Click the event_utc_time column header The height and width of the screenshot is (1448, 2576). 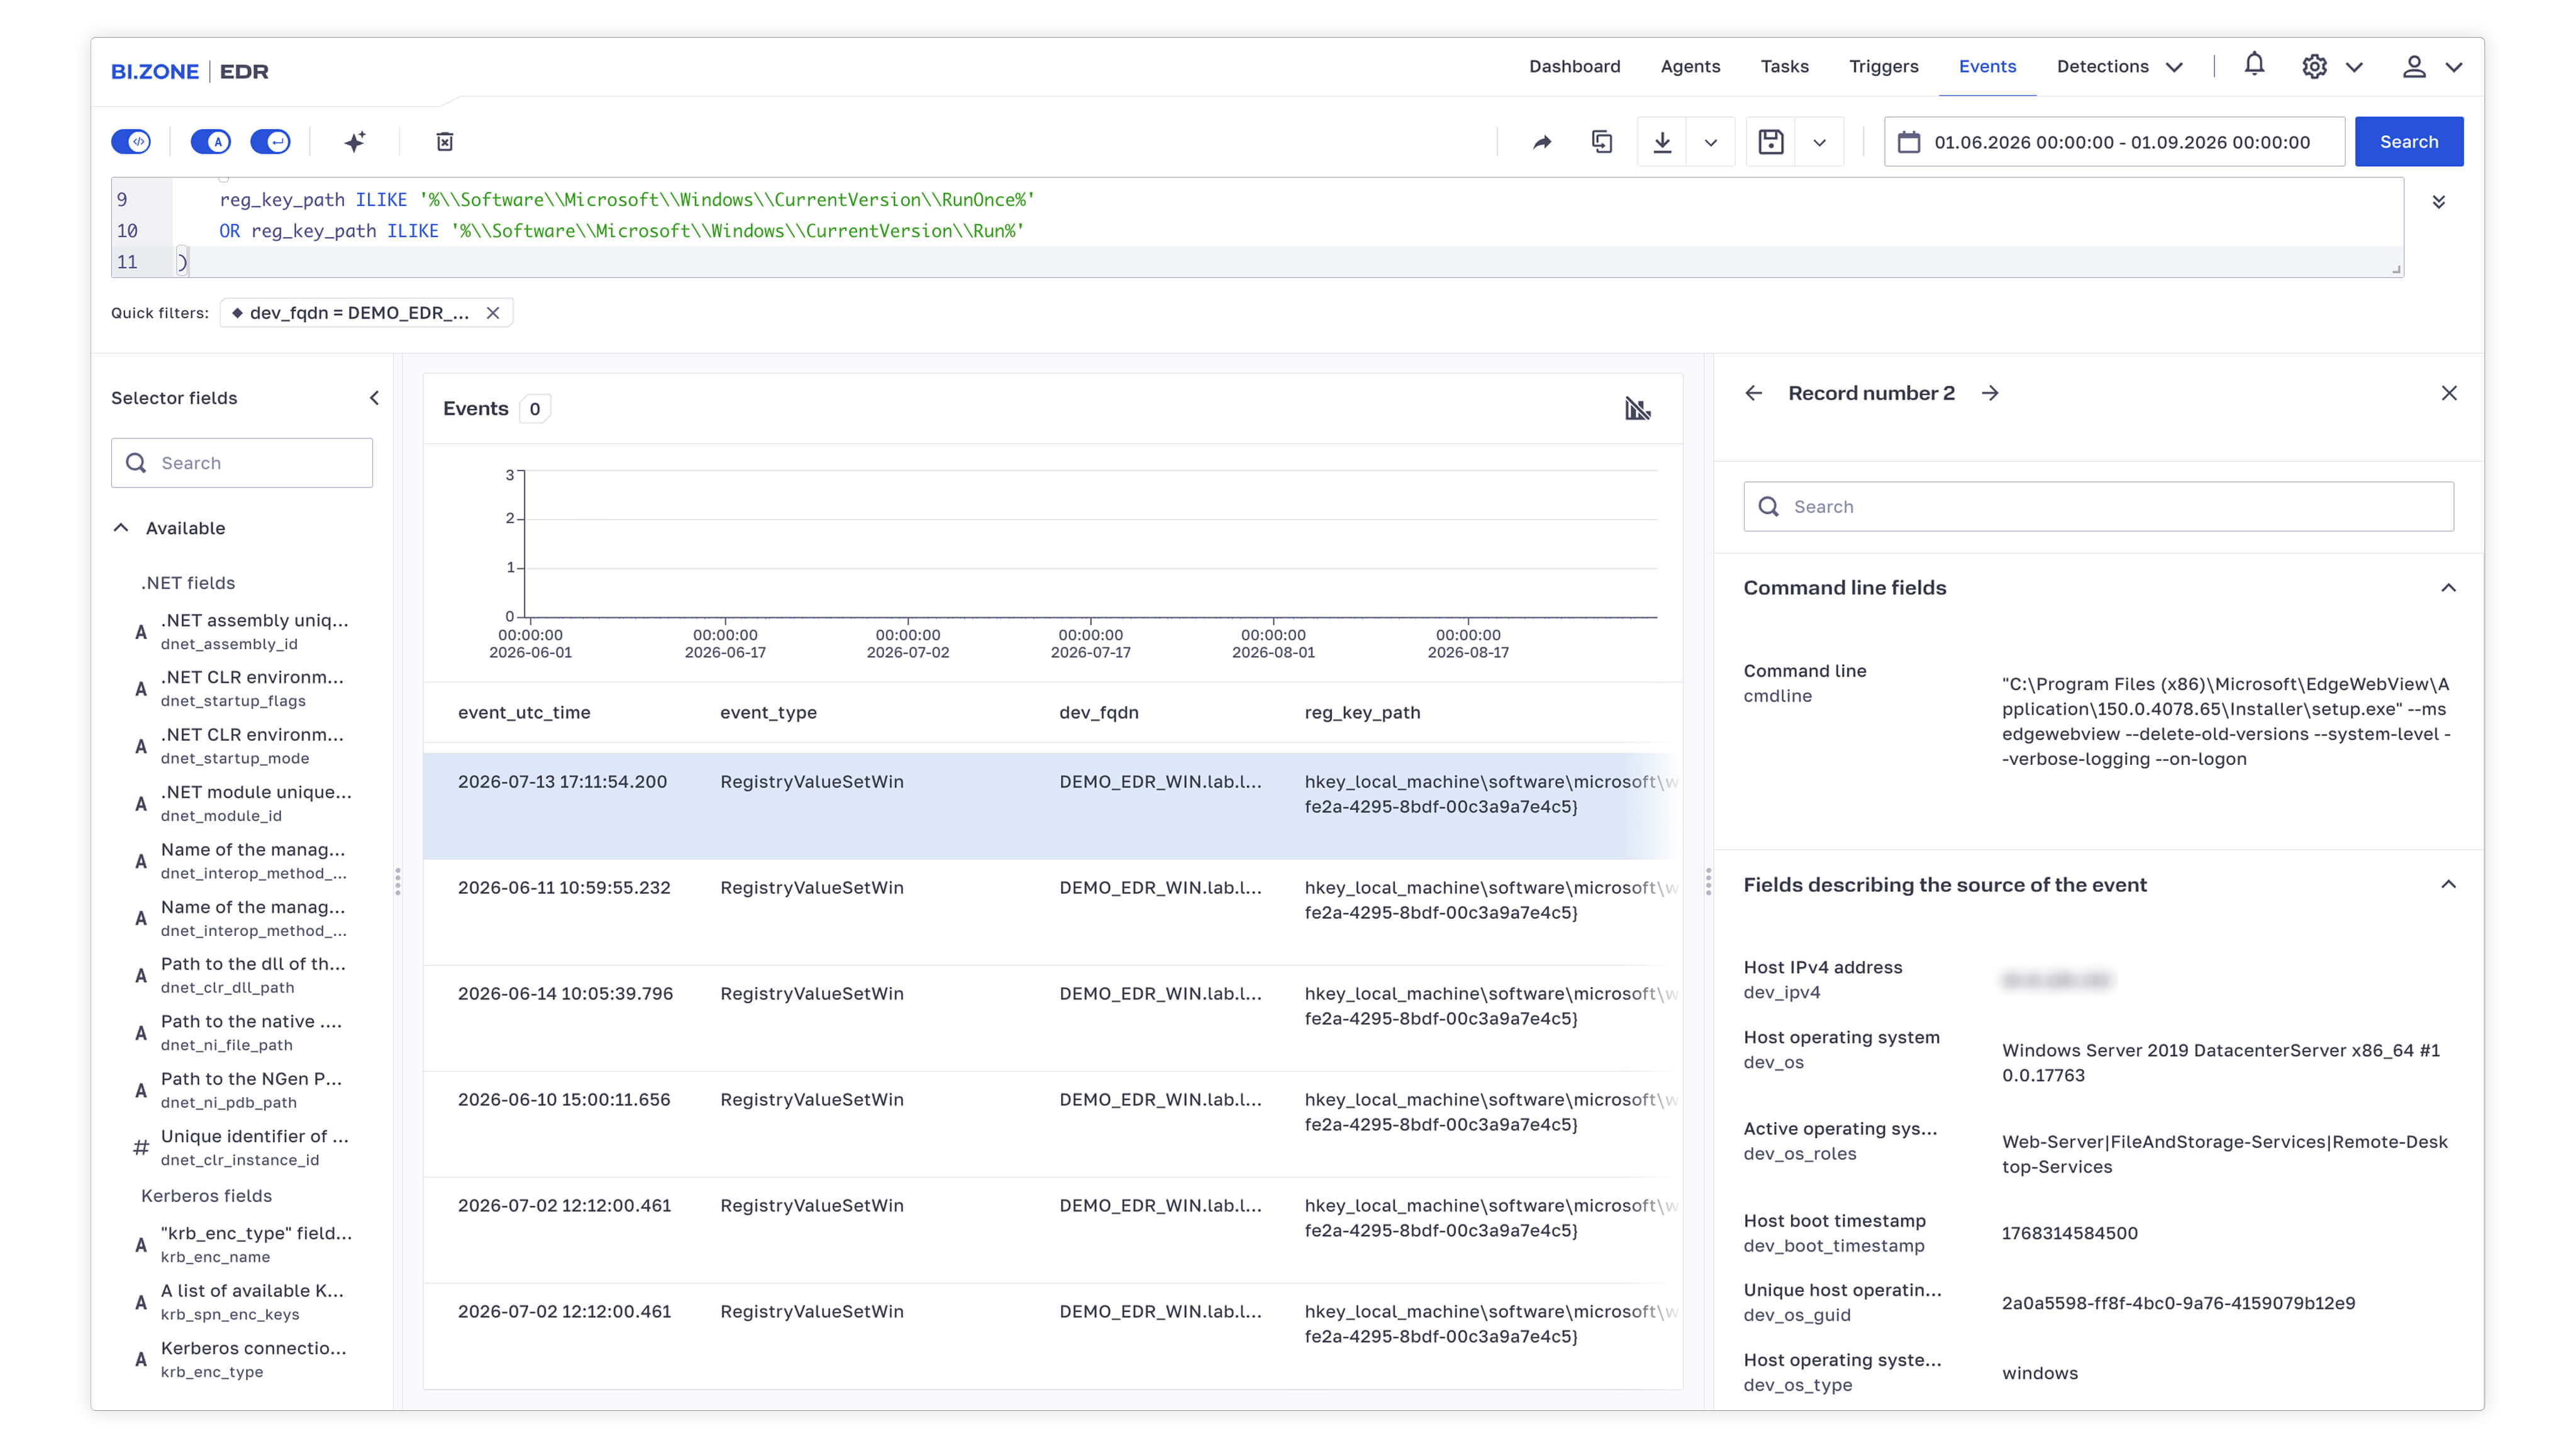click(524, 712)
